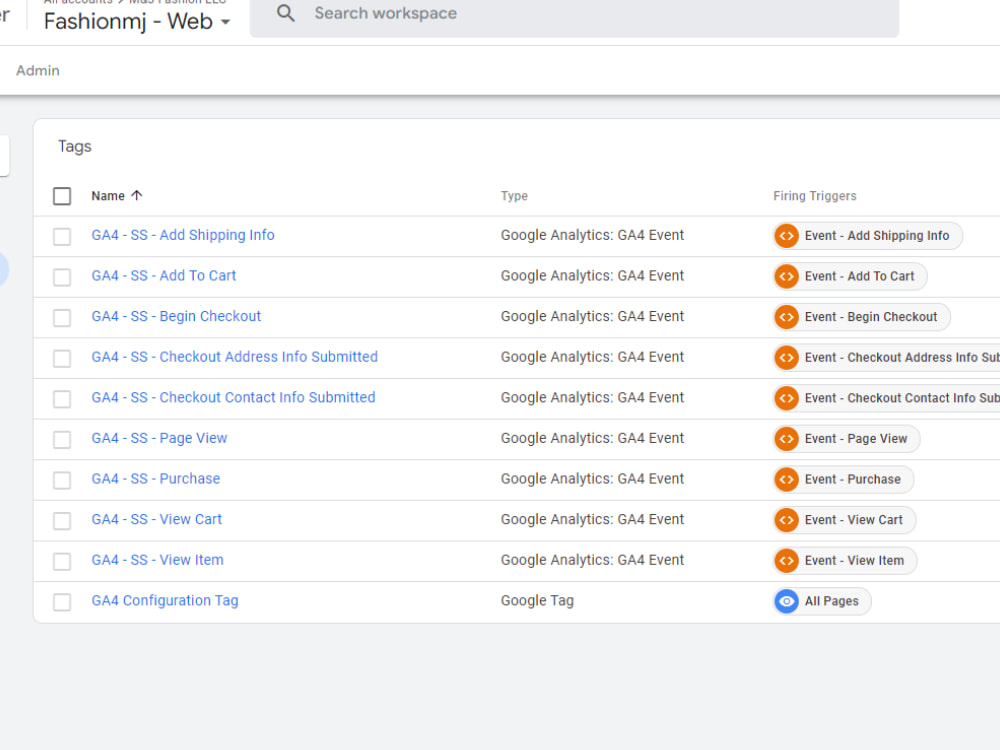Open the Event - Begin Checkout trigger
Screen dimensions: 1000x750
(x=860, y=316)
